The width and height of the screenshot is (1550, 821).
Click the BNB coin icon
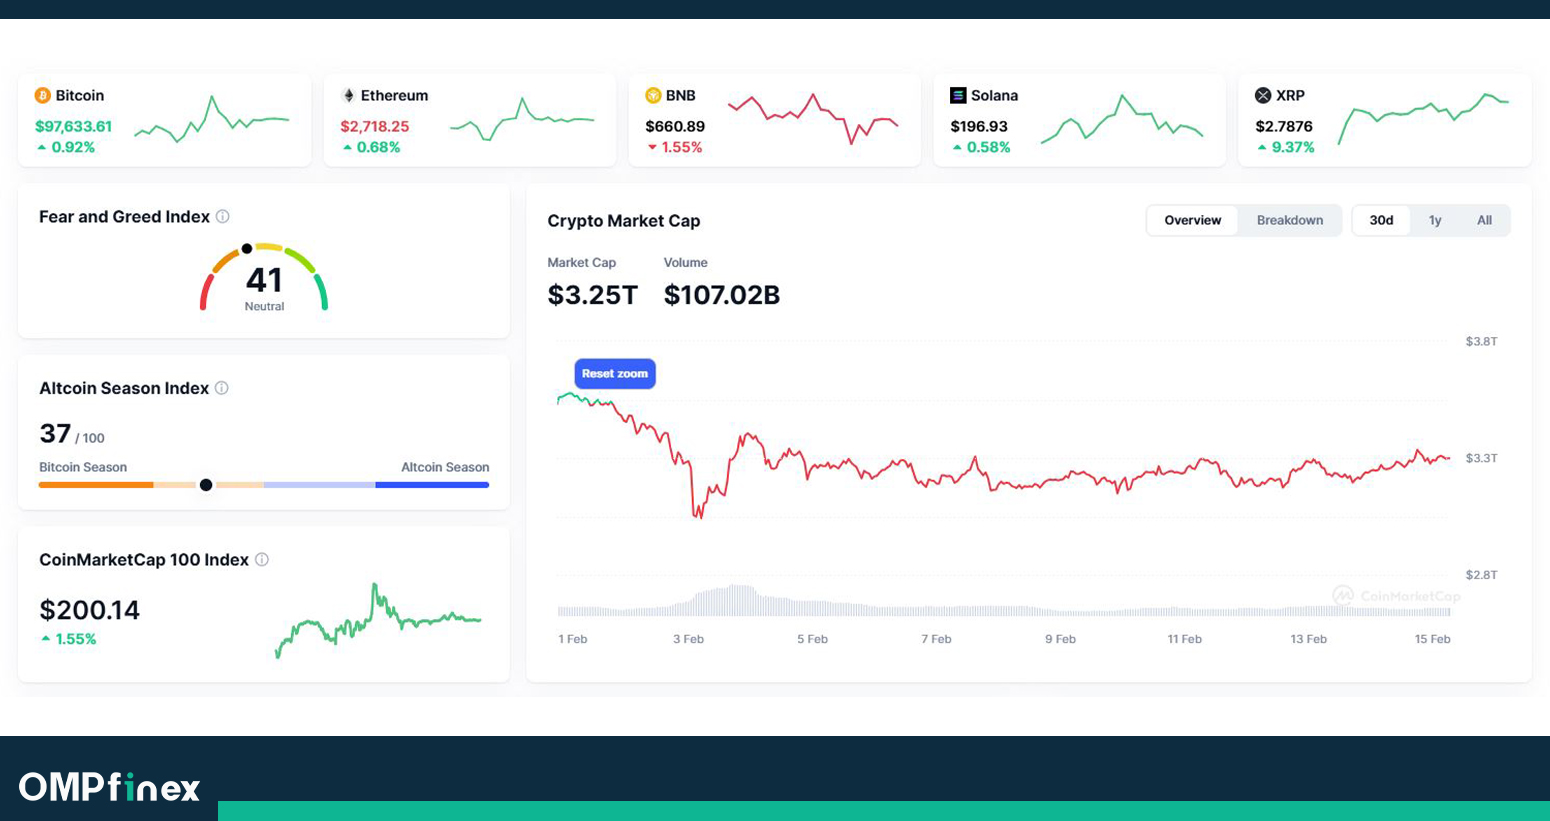pyautogui.click(x=653, y=96)
